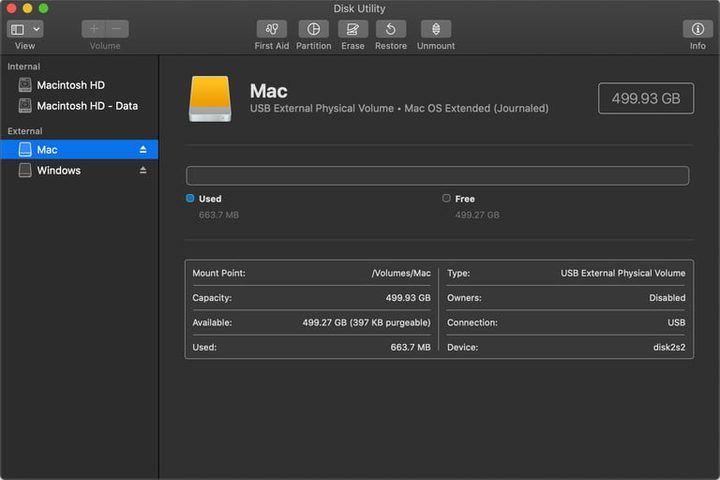Select the Mac volume in sidebar
The width and height of the screenshot is (720, 480).
47,150
